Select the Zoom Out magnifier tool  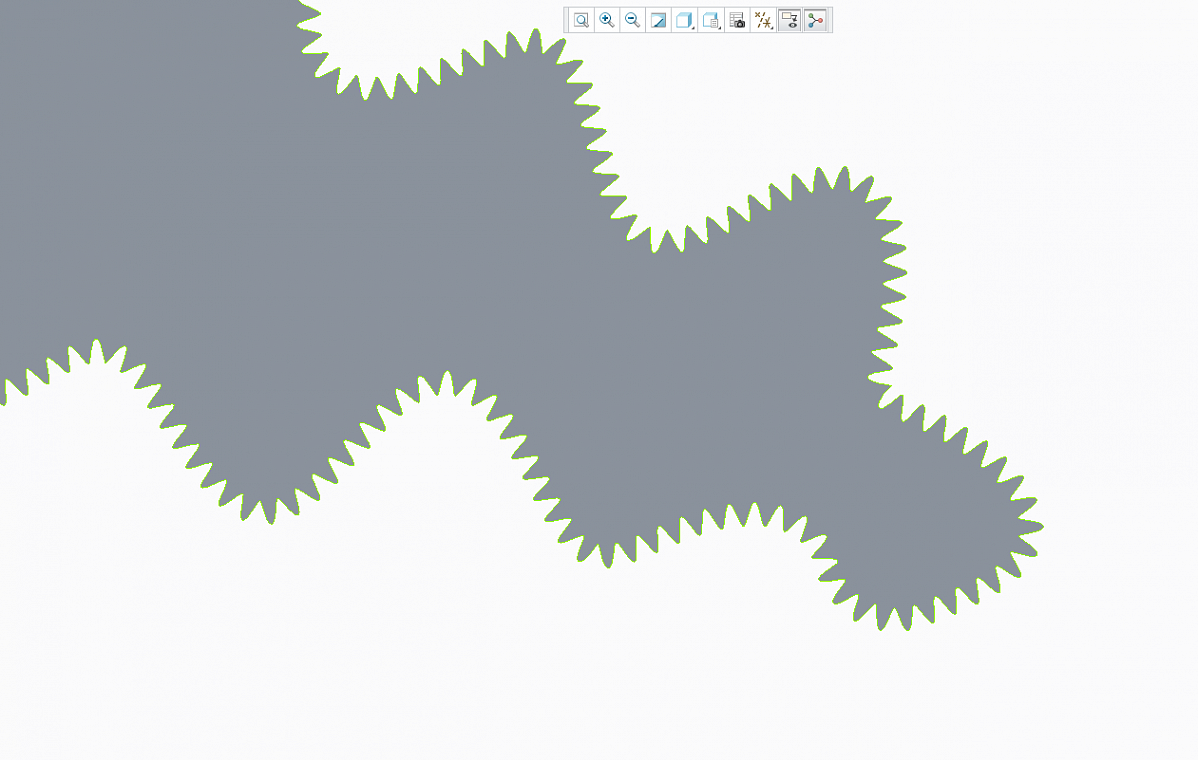click(633, 21)
